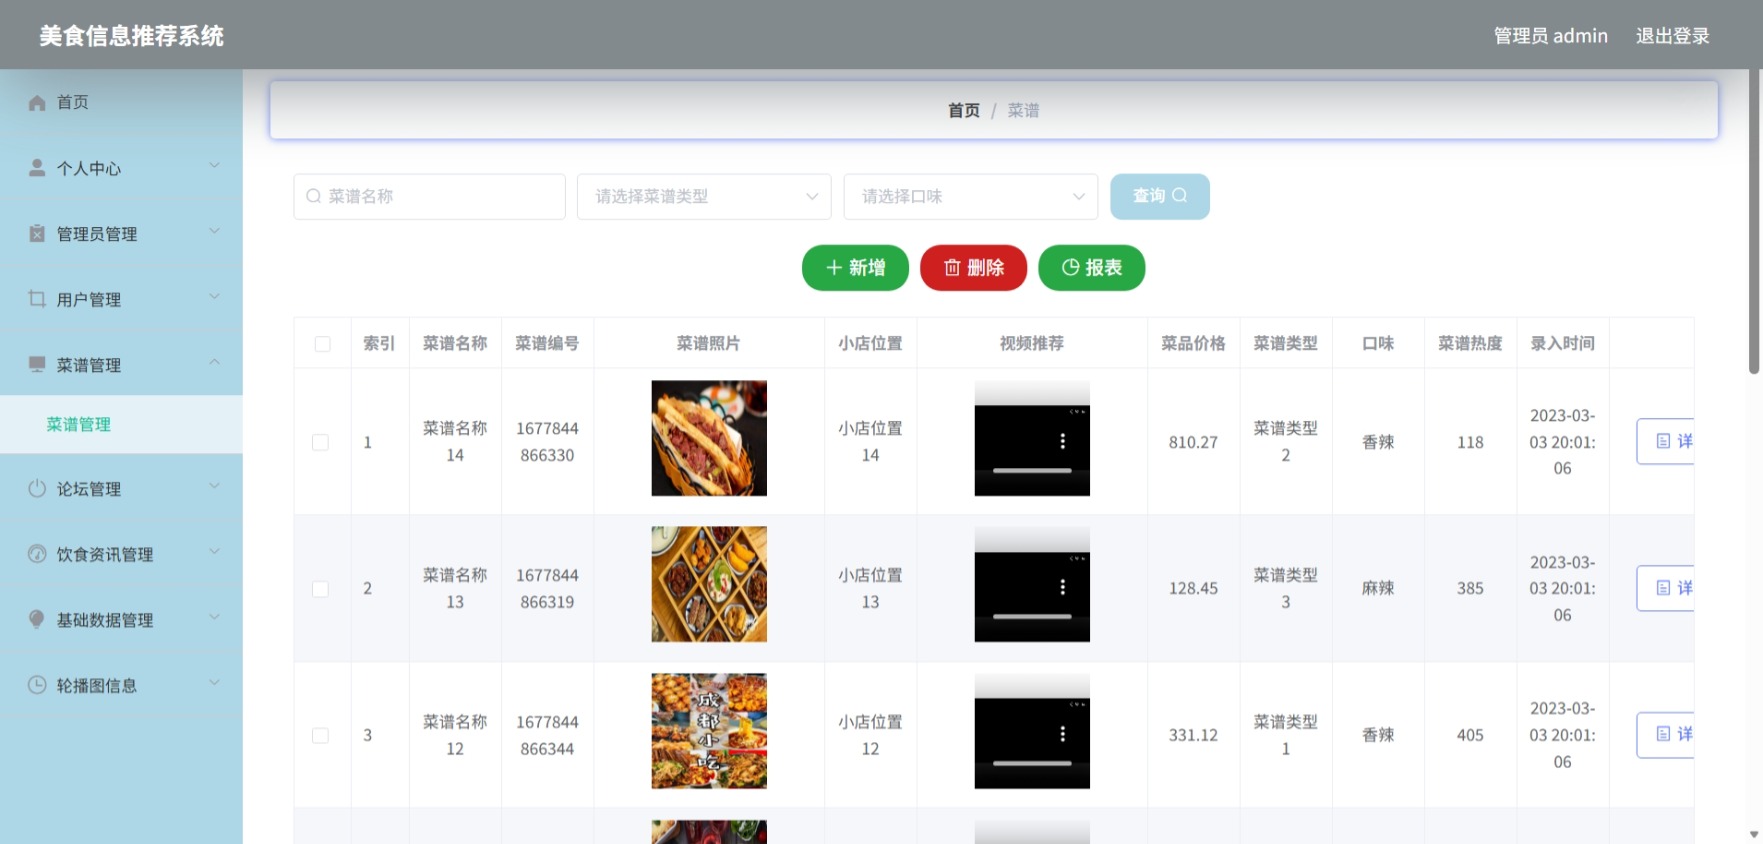Open video menu dots in row 菜谱名称14
This screenshot has height=844, width=1763.
[x=1062, y=441]
